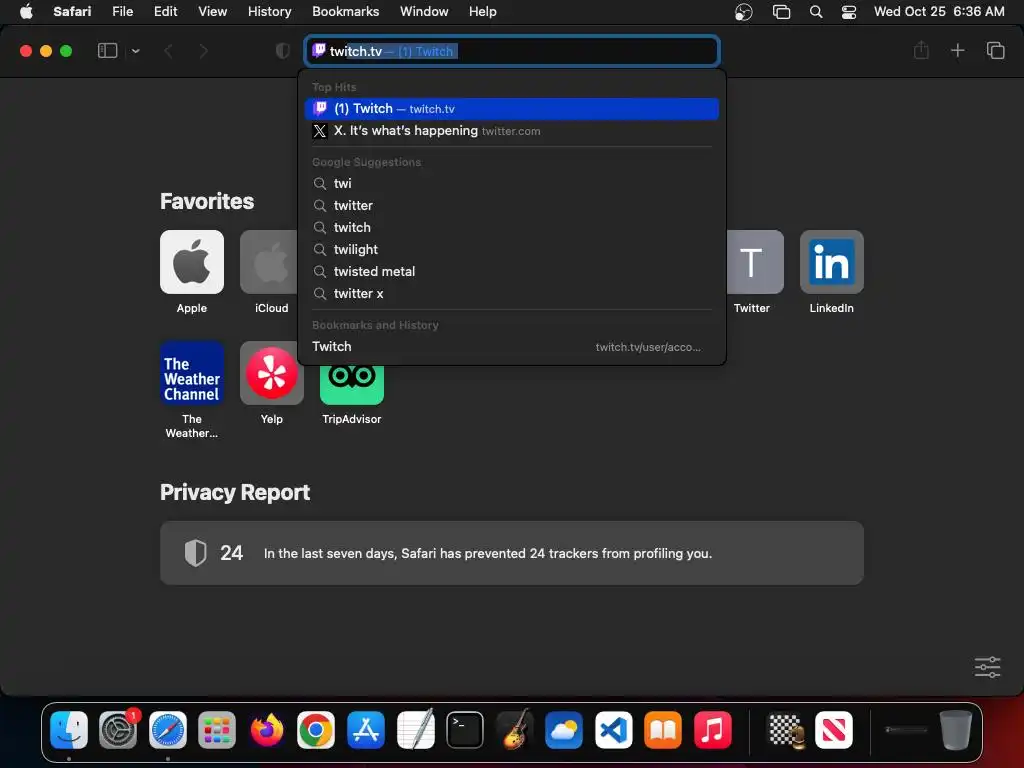This screenshot has width=1024, height=768.
Task: Open App Store from the Dock
Action: click(x=366, y=729)
